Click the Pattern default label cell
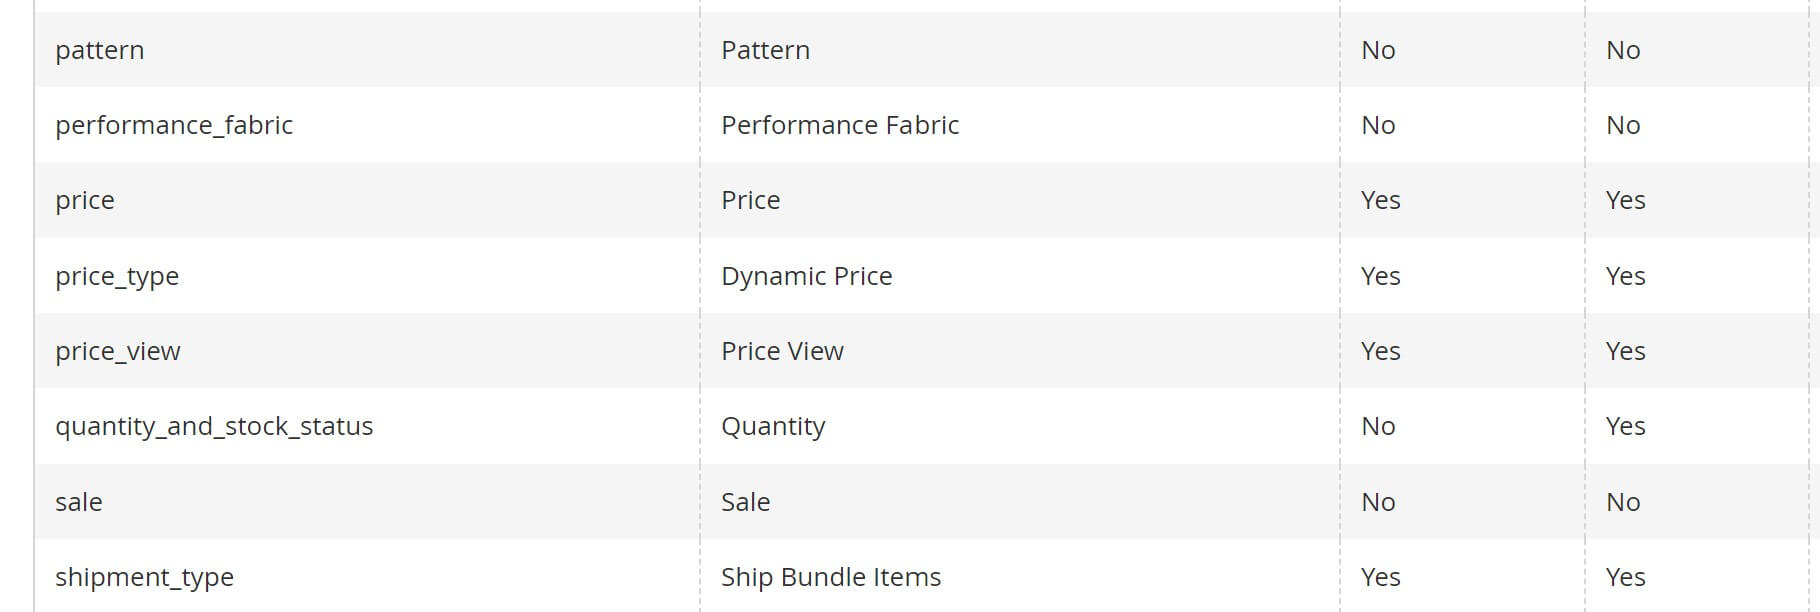1820x612 pixels. (765, 50)
